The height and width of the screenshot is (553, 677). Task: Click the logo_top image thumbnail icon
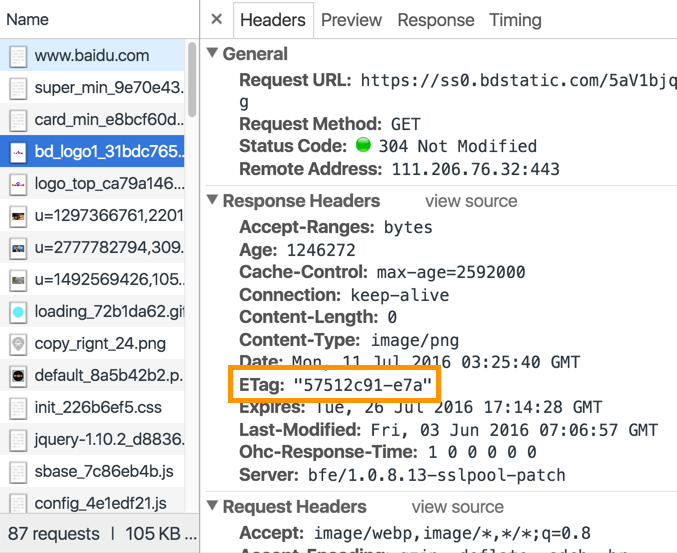pos(18,184)
